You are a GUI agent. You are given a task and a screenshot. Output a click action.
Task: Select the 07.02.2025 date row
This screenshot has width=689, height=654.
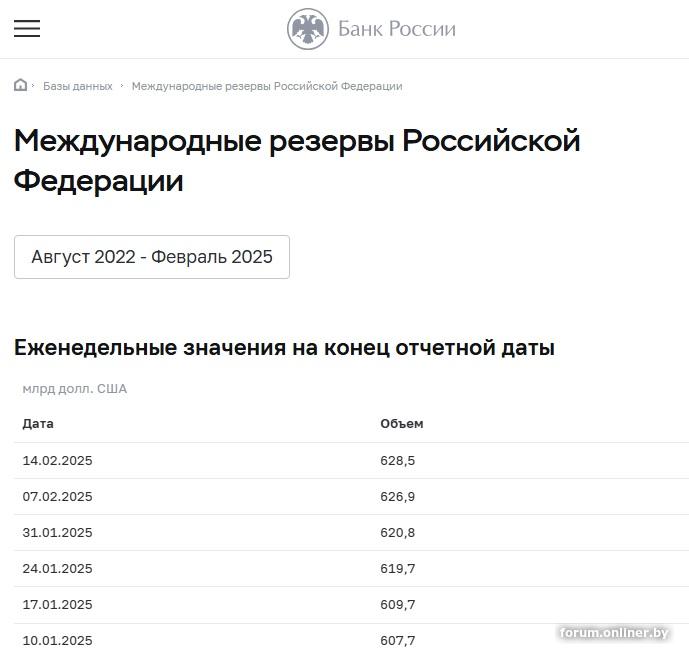click(x=57, y=497)
